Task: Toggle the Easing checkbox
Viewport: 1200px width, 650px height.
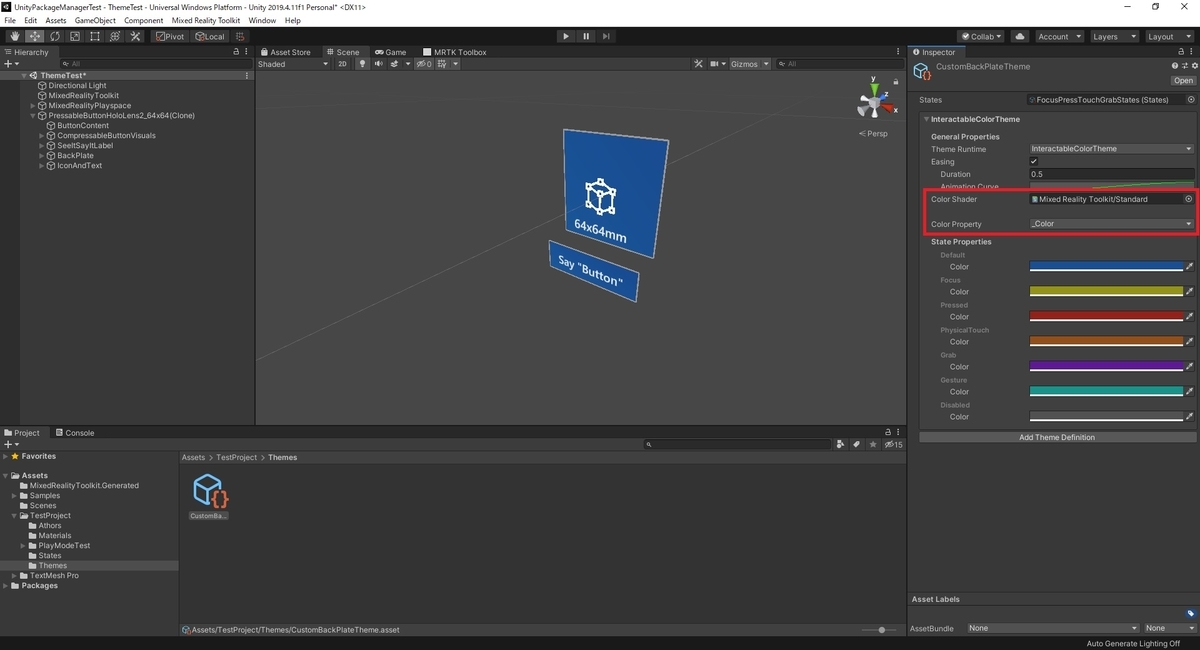Action: pyautogui.click(x=1034, y=162)
